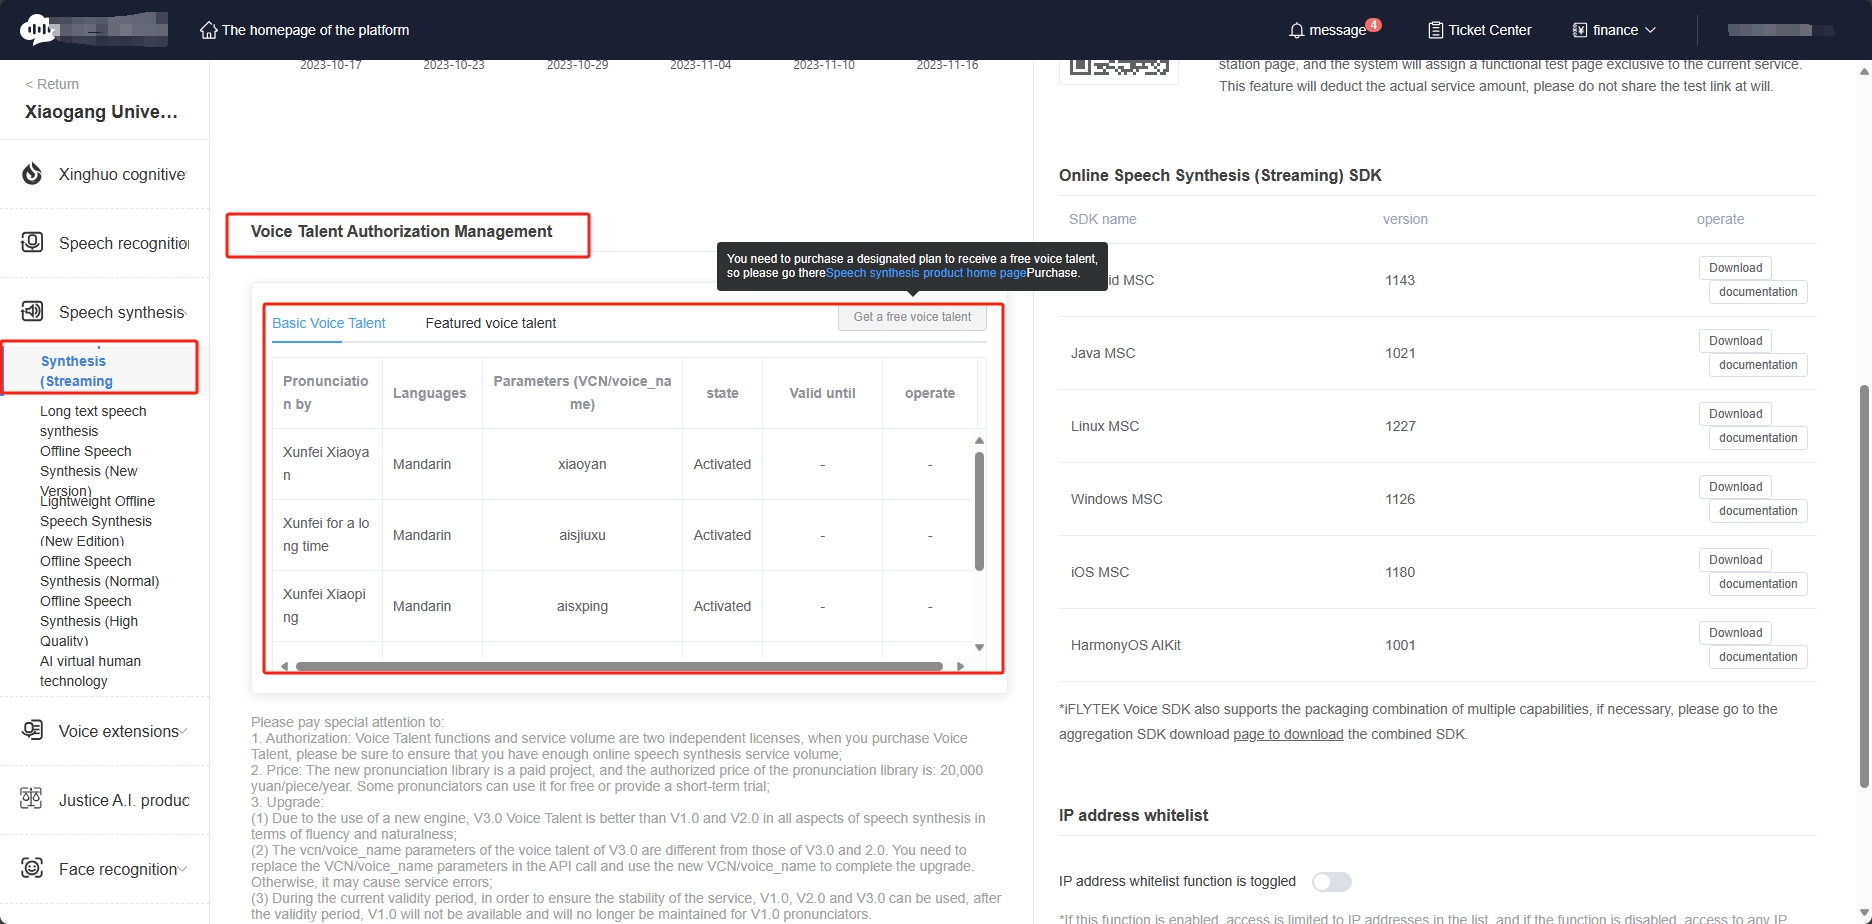This screenshot has height=924, width=1872.
Task: Download the HarmonyOS AIKit SDK
Action: pos(1735,633)
